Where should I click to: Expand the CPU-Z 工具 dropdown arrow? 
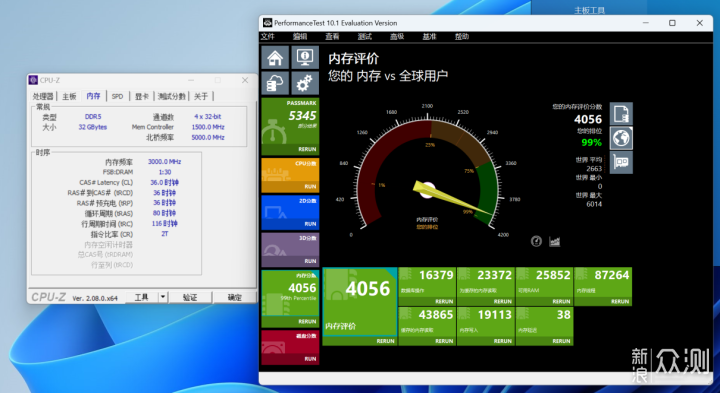(x=163, y=297)
